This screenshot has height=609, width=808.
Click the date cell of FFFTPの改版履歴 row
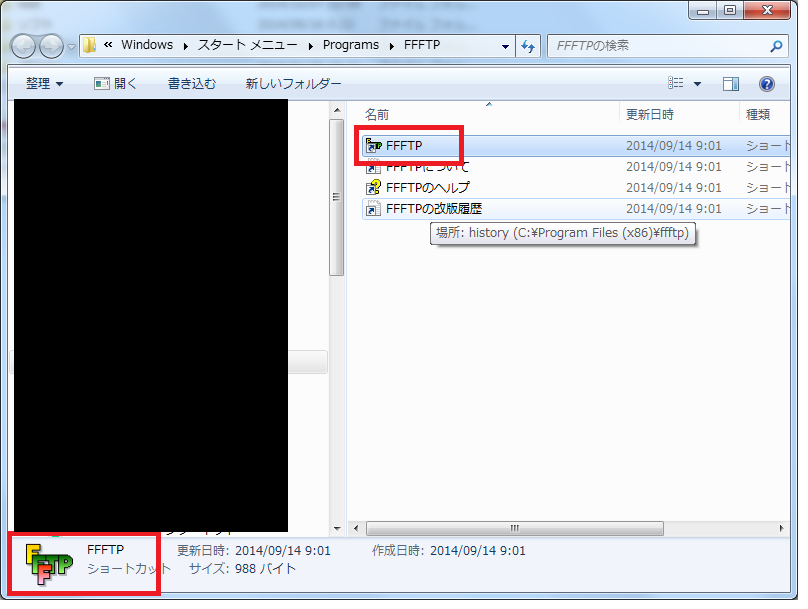[674, 209]
